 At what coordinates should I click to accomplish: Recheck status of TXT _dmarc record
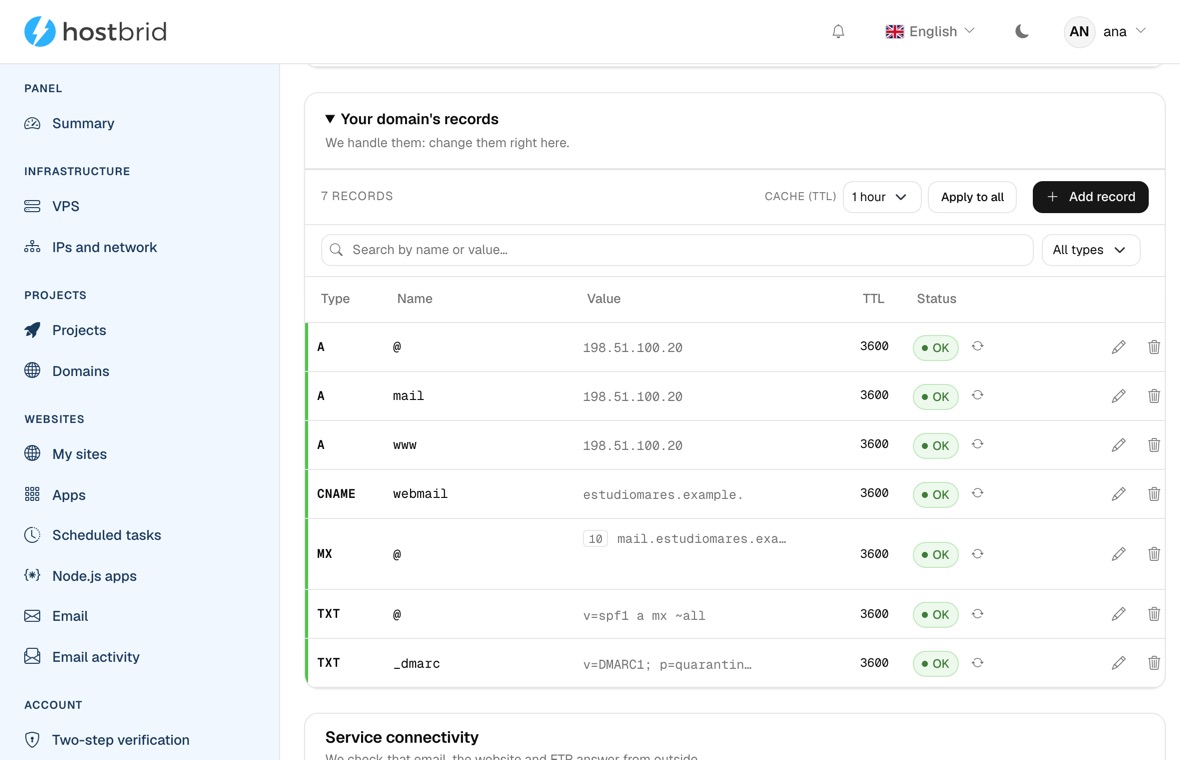tap(977, 663)
